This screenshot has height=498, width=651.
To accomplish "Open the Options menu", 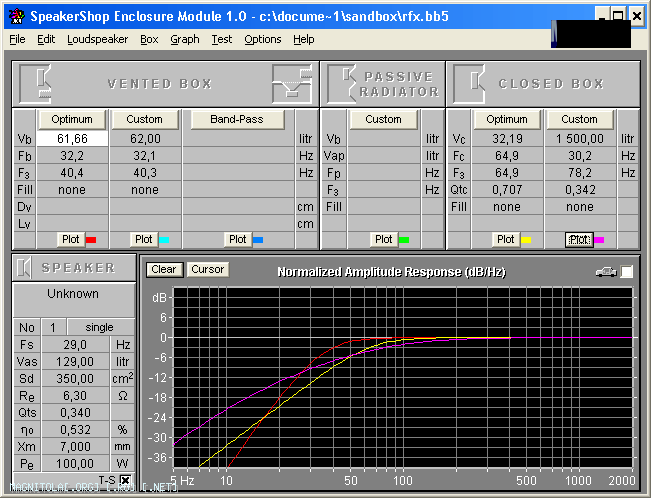I will (x=262, y=39).
